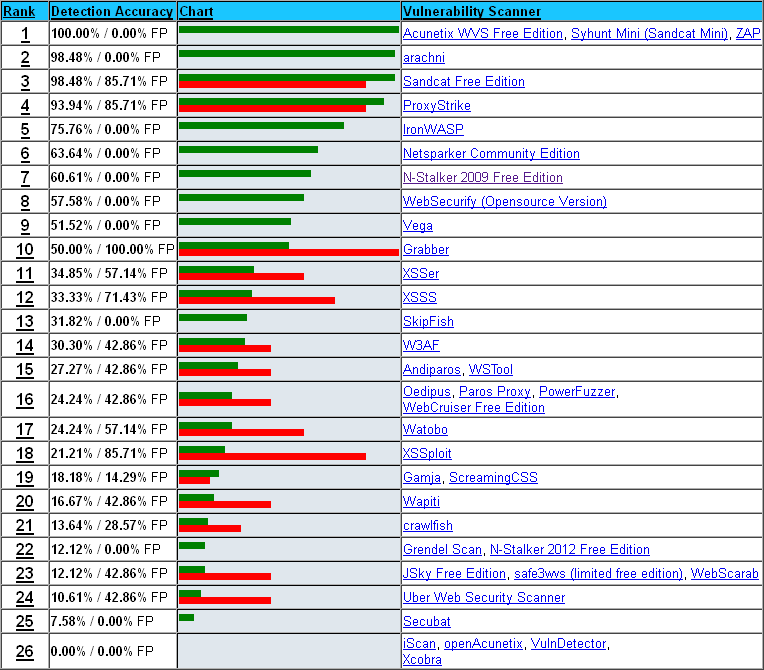Follow the ZAP scanner link
The width and height of the screenshot is (764, 670).
748,34
